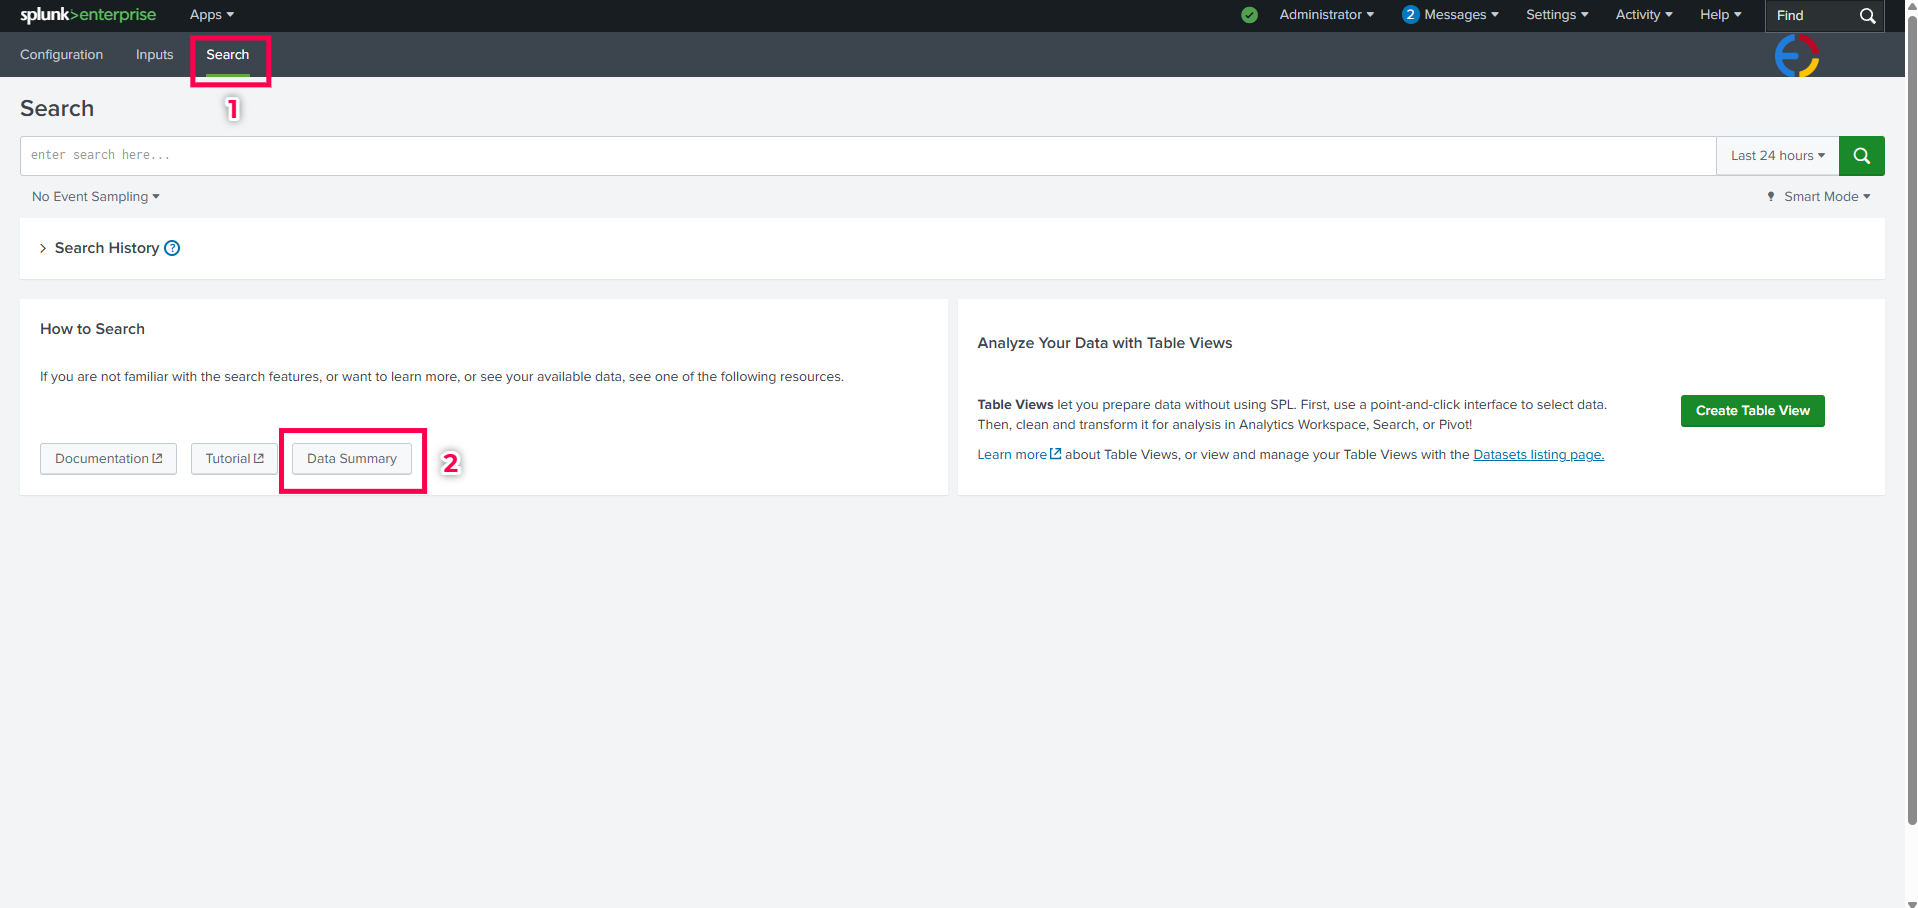Run the search using the green magnifier button
The image size is (1918, 908).
pyautogui.click(x=1860, y=155)
